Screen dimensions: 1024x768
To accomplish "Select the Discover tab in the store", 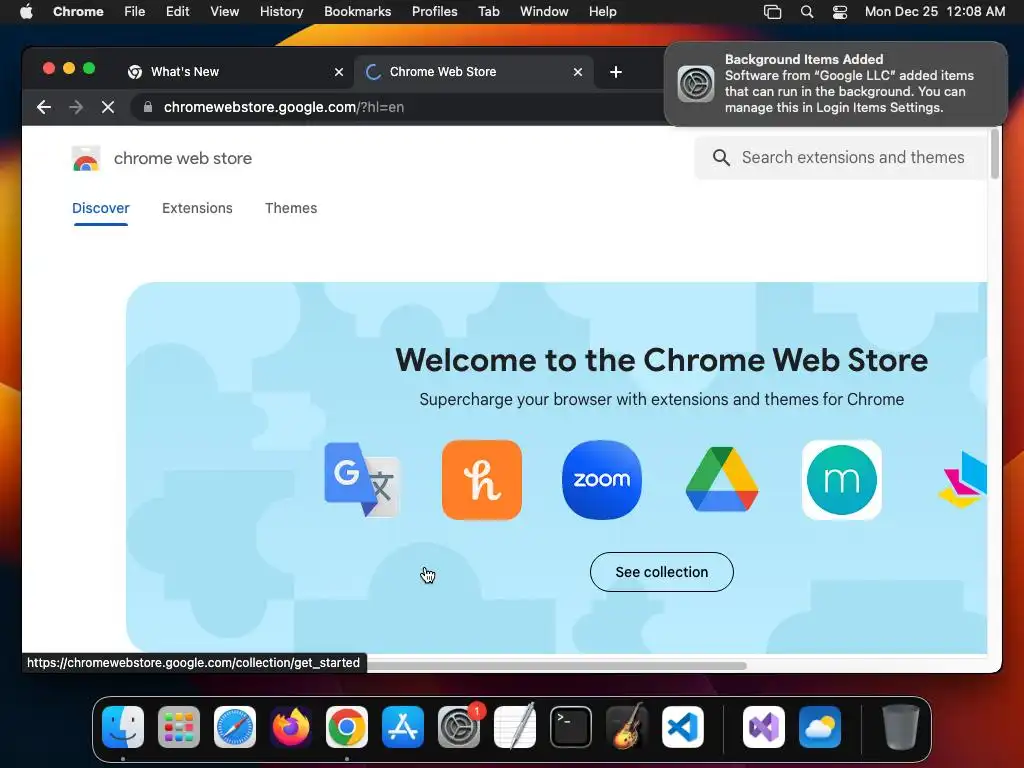I will 101,208.
